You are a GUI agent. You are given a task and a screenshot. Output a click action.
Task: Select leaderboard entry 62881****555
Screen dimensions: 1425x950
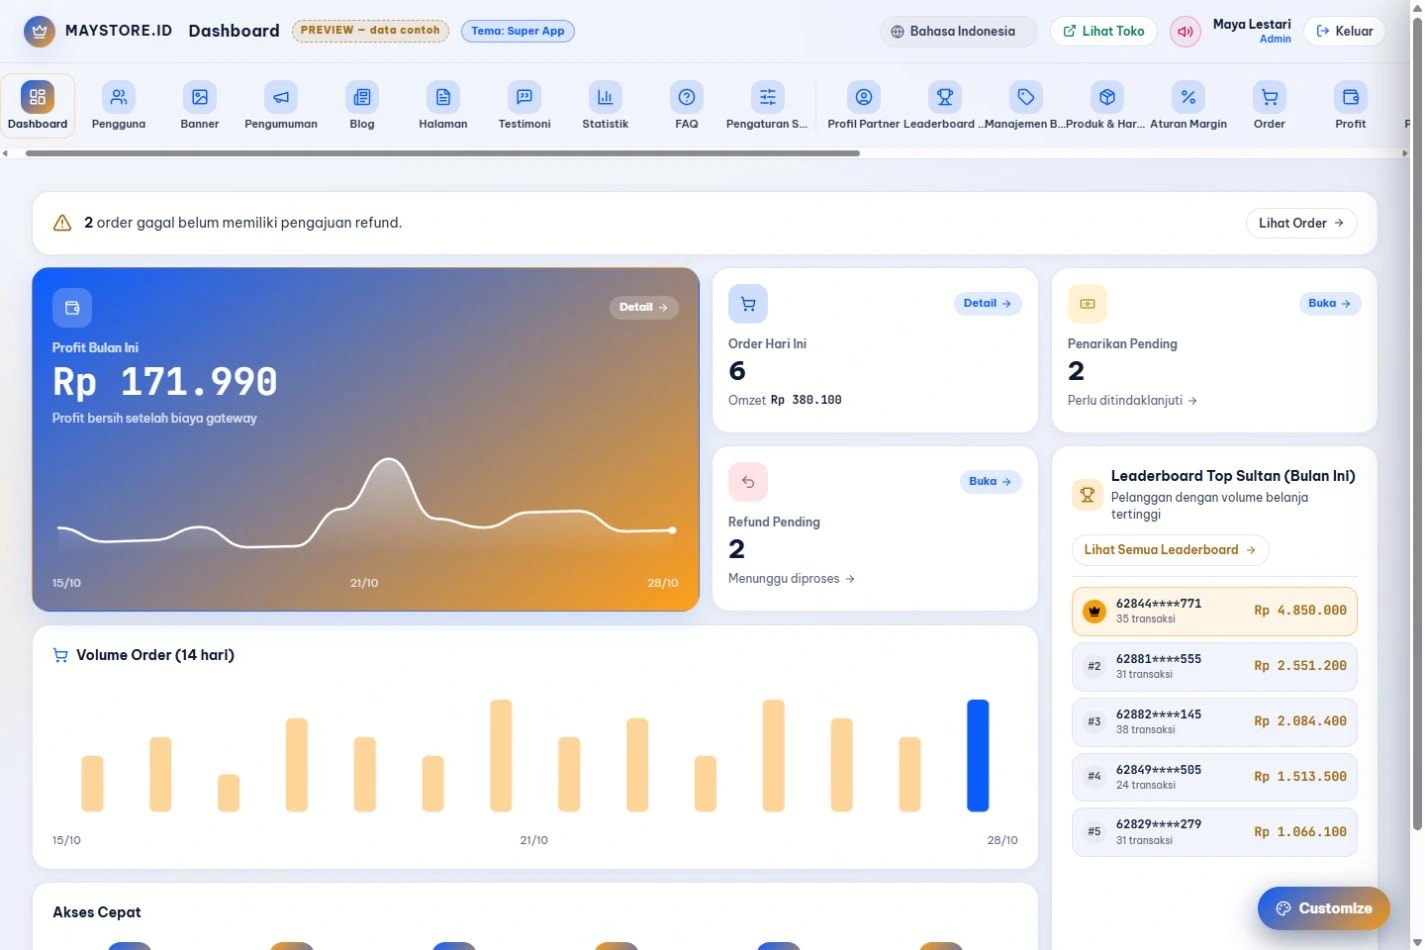(1214, 666)
